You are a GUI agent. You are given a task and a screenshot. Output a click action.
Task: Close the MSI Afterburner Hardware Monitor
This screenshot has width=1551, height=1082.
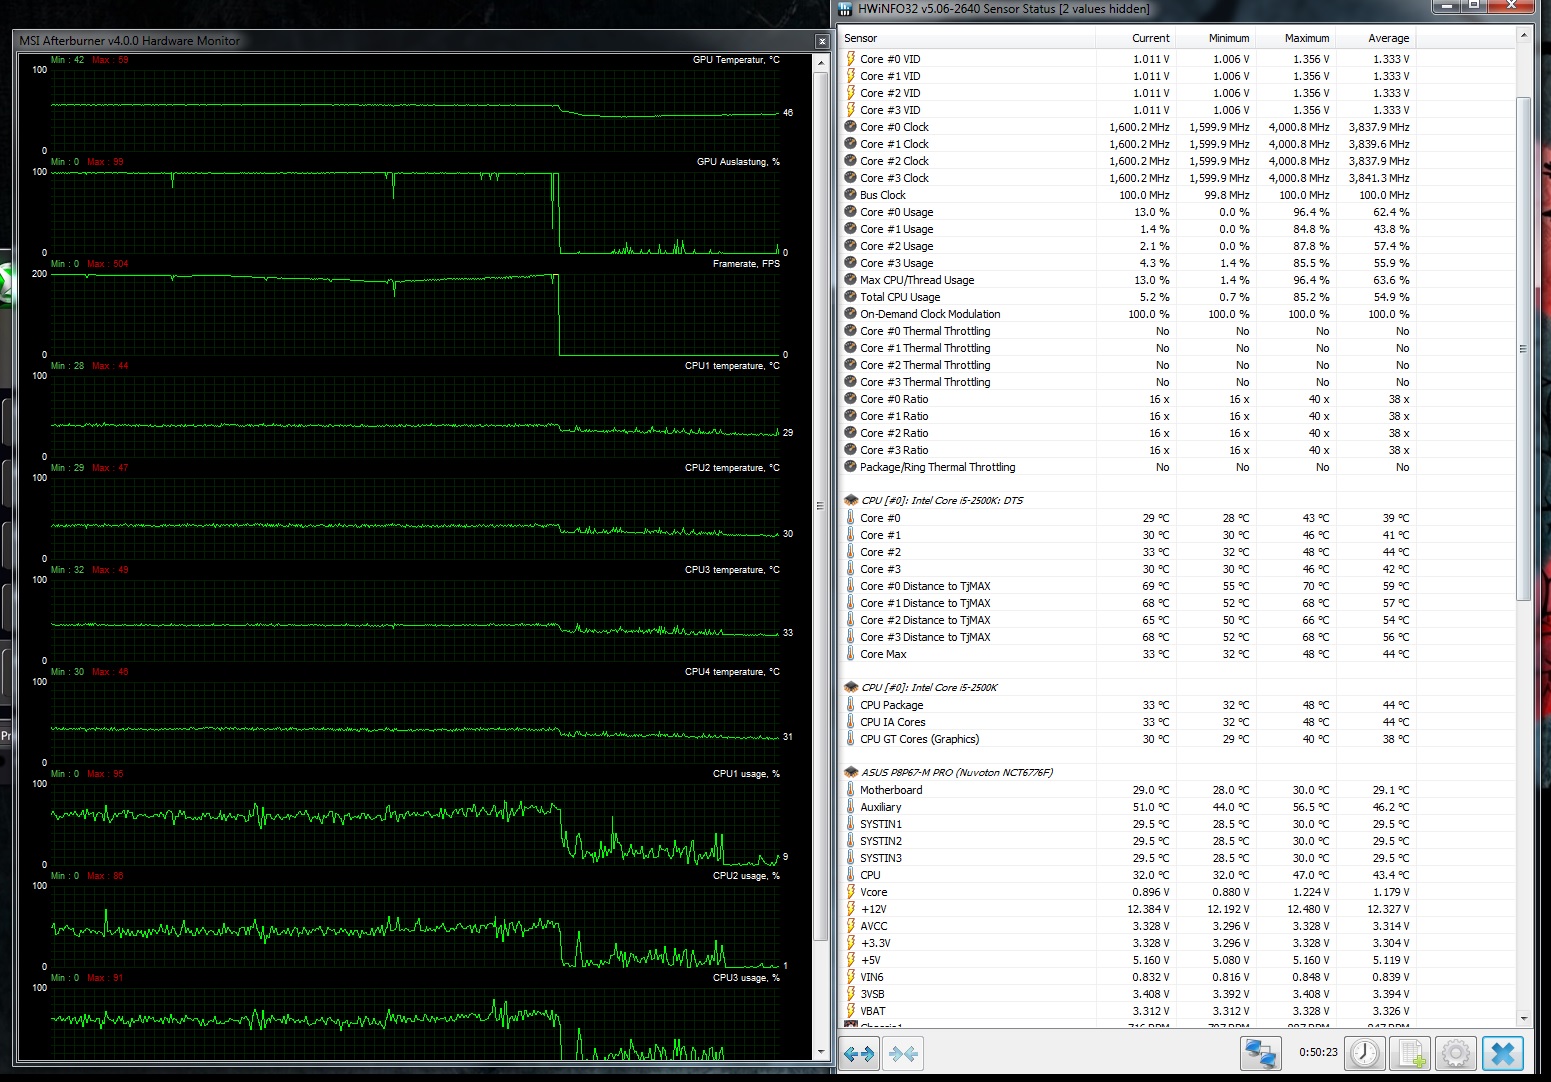pos(822,41)
